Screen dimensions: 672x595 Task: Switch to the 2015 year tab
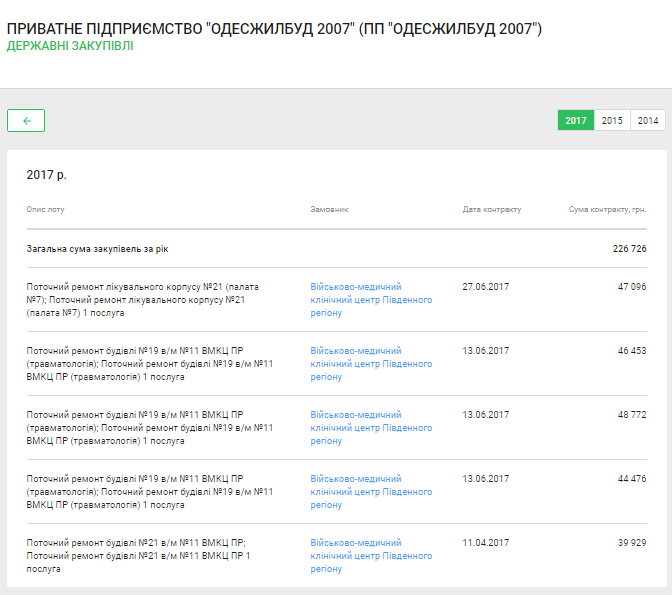tap(612, 121)
